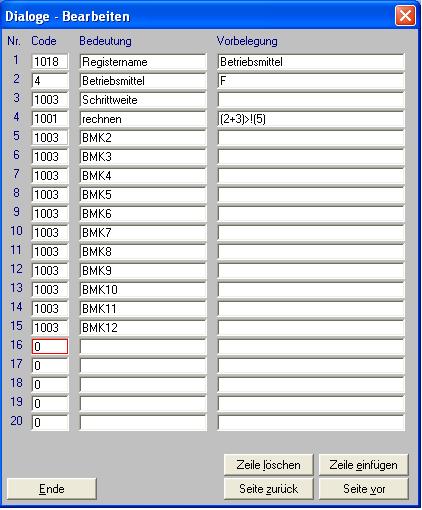Close the Dialoge - Bearbeiten window

point(405,15)
